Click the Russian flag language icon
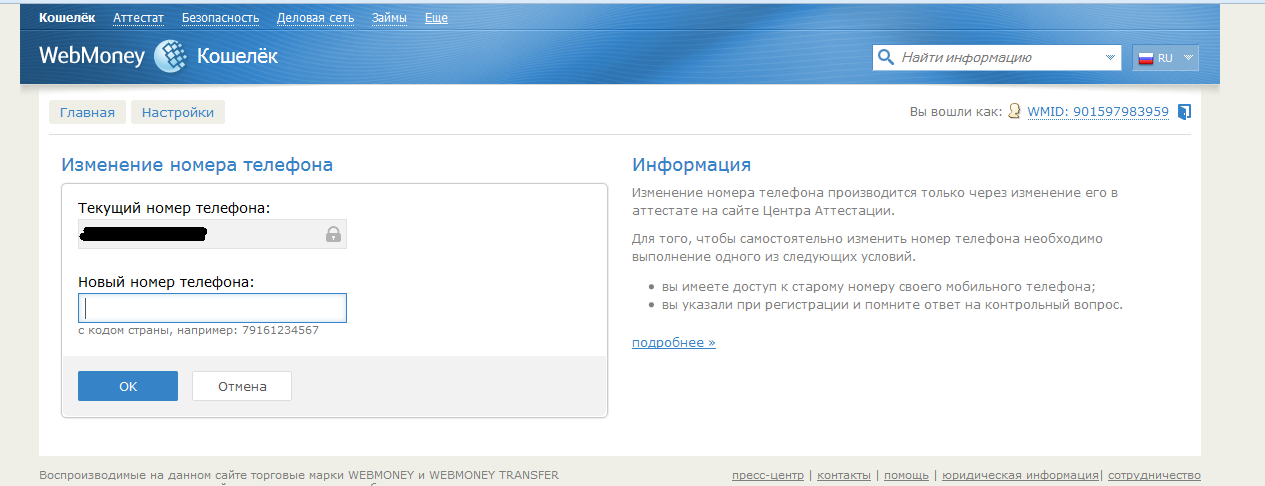The image size is (1265, 486). 1146,58
